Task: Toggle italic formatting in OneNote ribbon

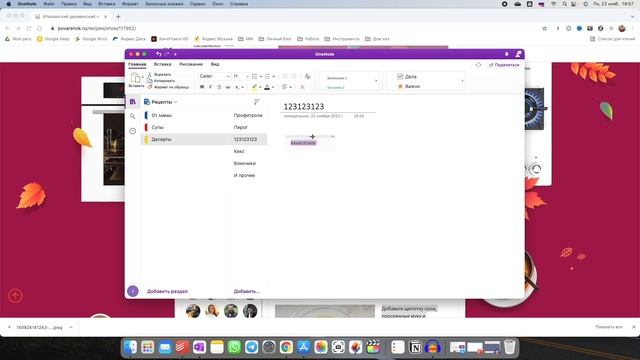Action: point(210,87)
